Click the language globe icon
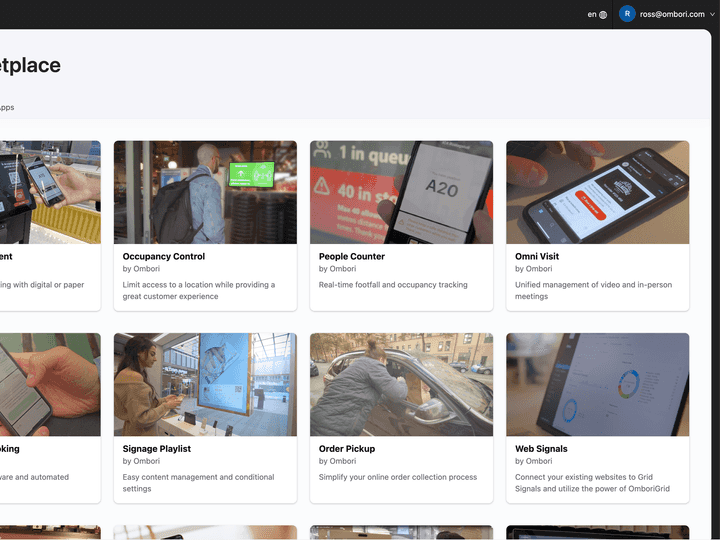 click(x=603, y=15)
